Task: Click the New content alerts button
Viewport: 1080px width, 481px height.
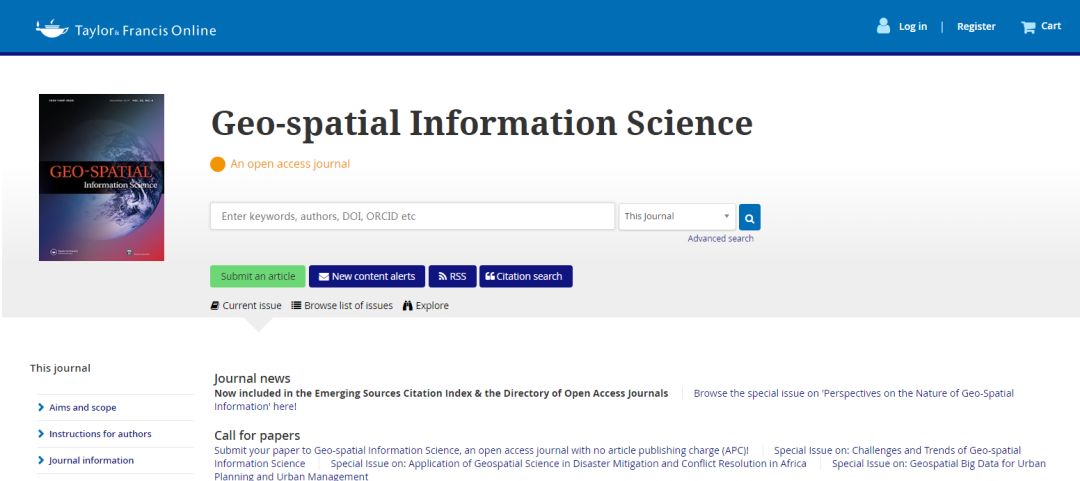Action: coord(366,276)
